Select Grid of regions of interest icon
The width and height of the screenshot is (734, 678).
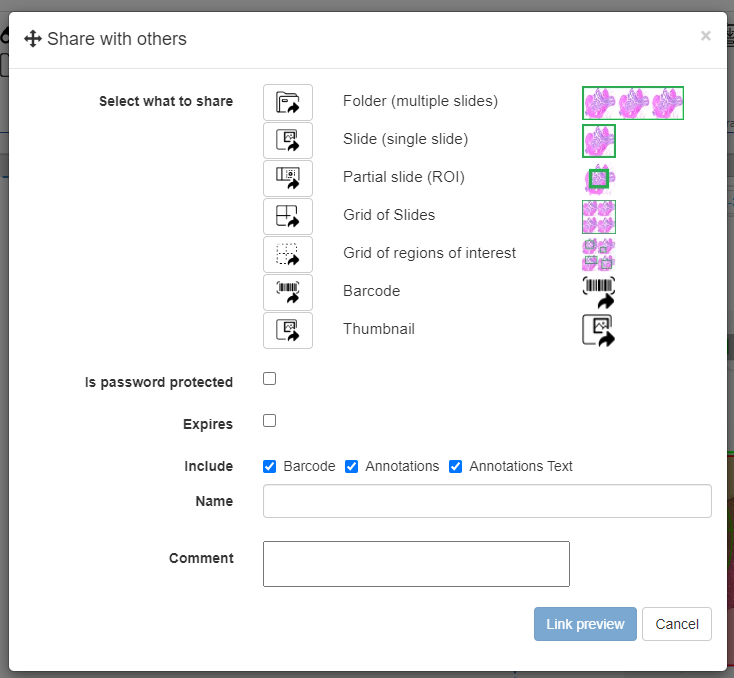pos(288,254)
